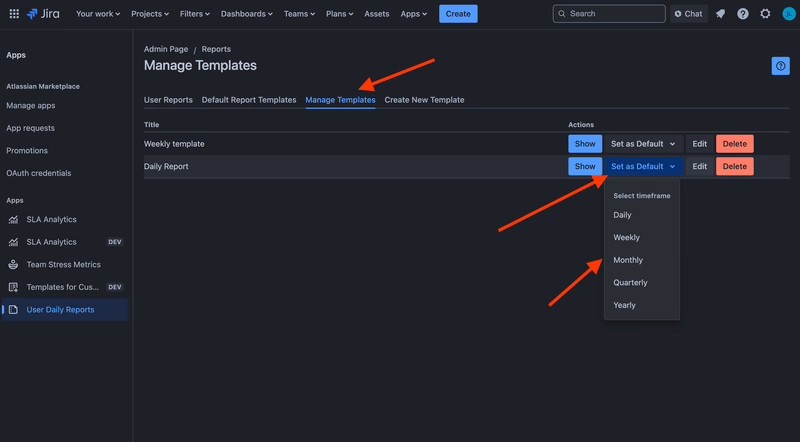The height and width of the screenshot is (442, 800).
Task: Expand the Projects menu
Action: point(150,14)
